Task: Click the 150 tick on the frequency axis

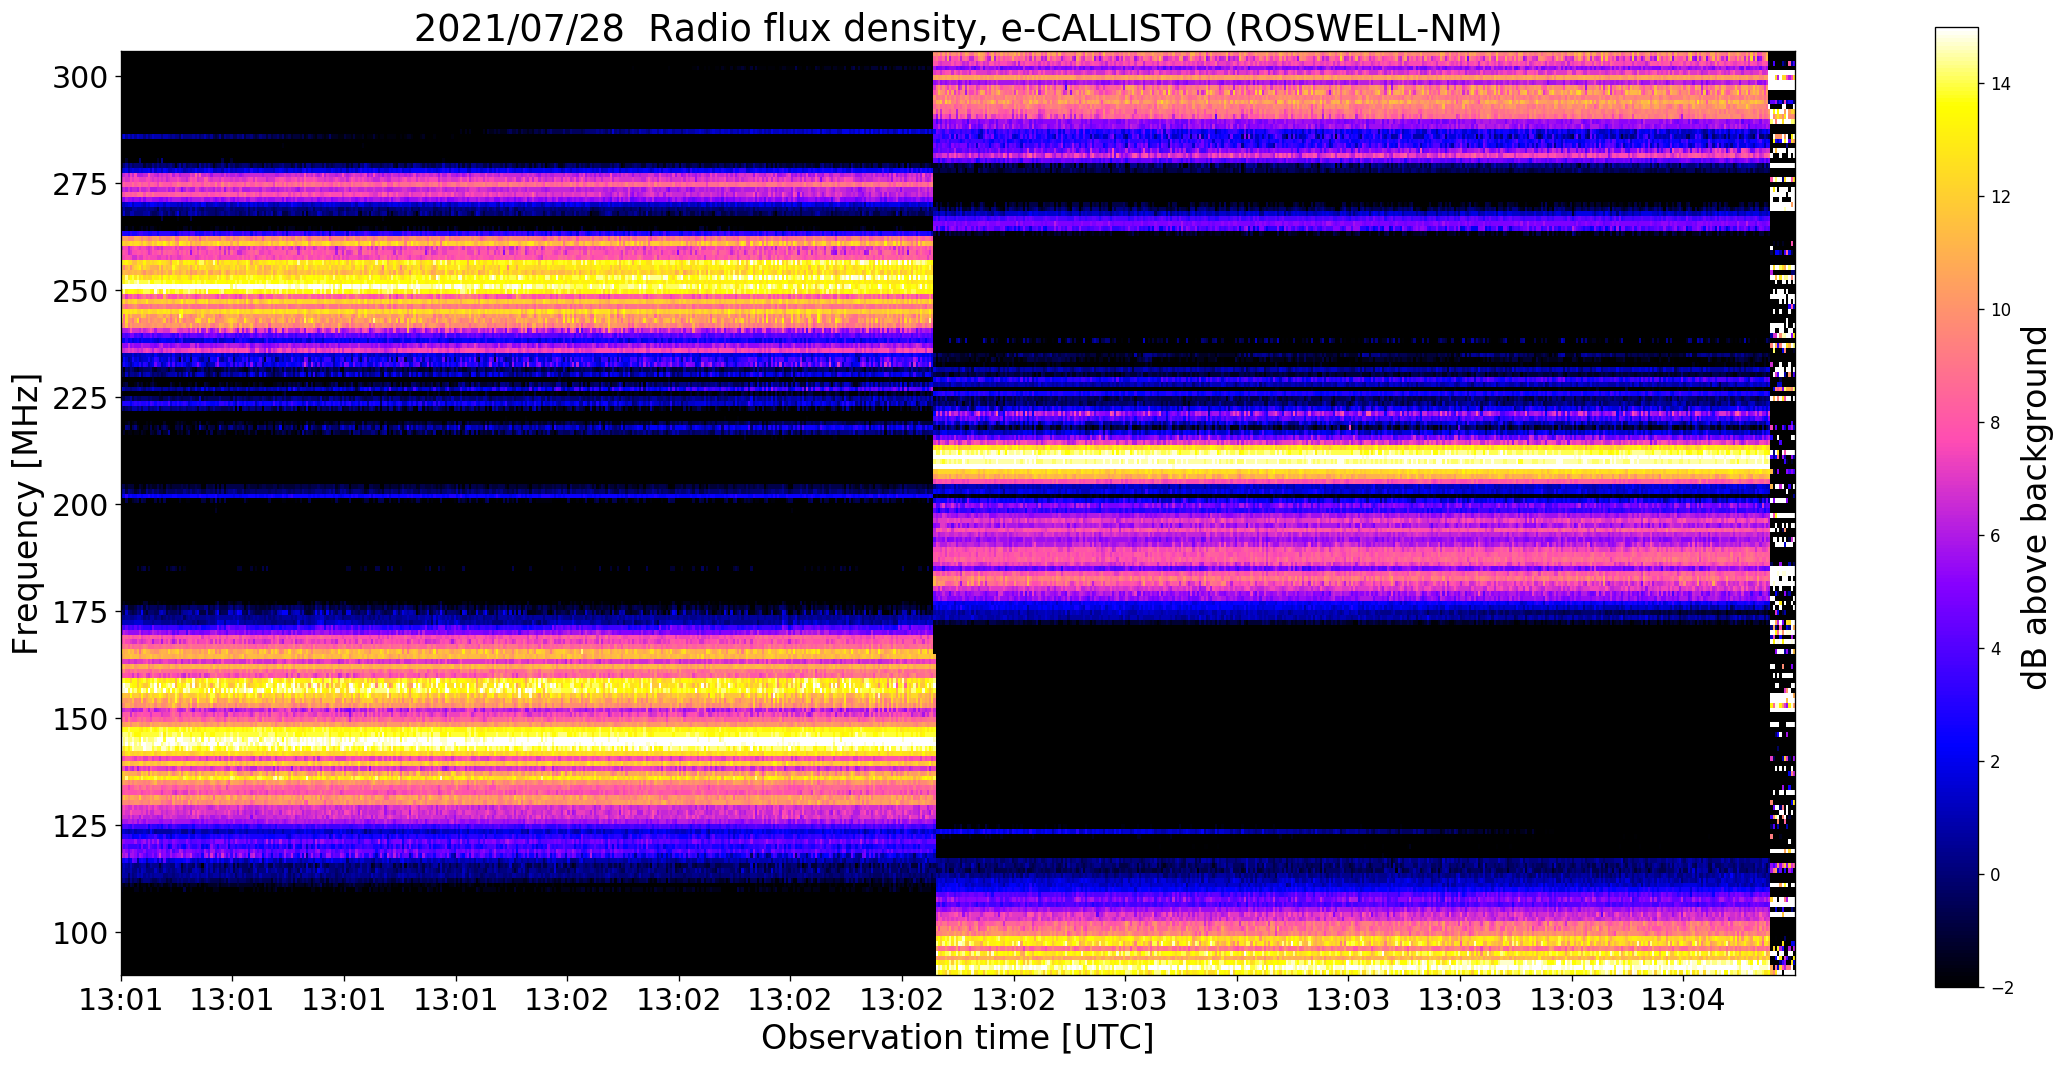Action: [81, 719]
